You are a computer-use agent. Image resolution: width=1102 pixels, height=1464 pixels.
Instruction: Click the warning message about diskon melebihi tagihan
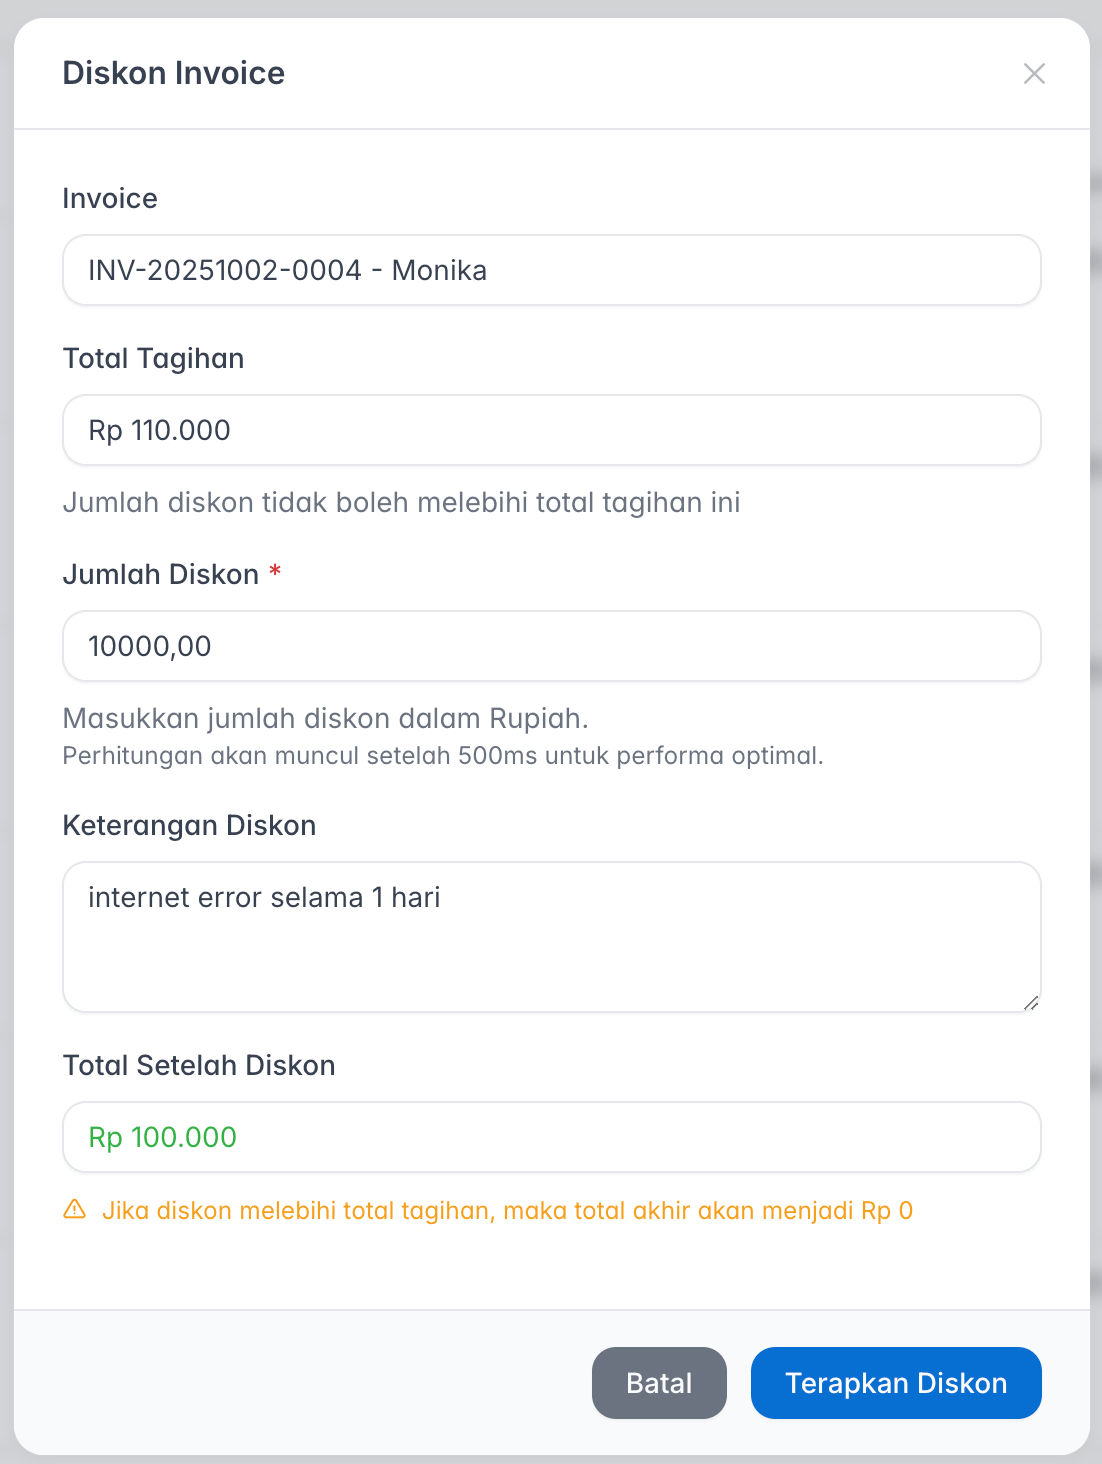click(508, 1210)
